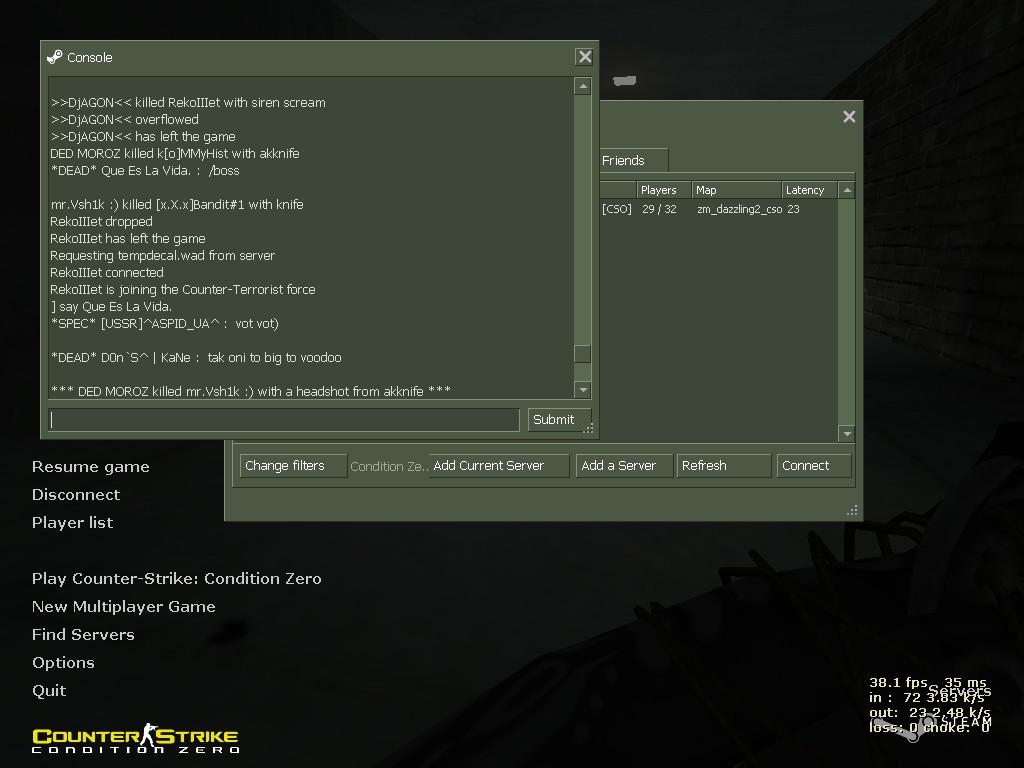
Task: Choose Resume game from main menu
Action: coord(90,467)
